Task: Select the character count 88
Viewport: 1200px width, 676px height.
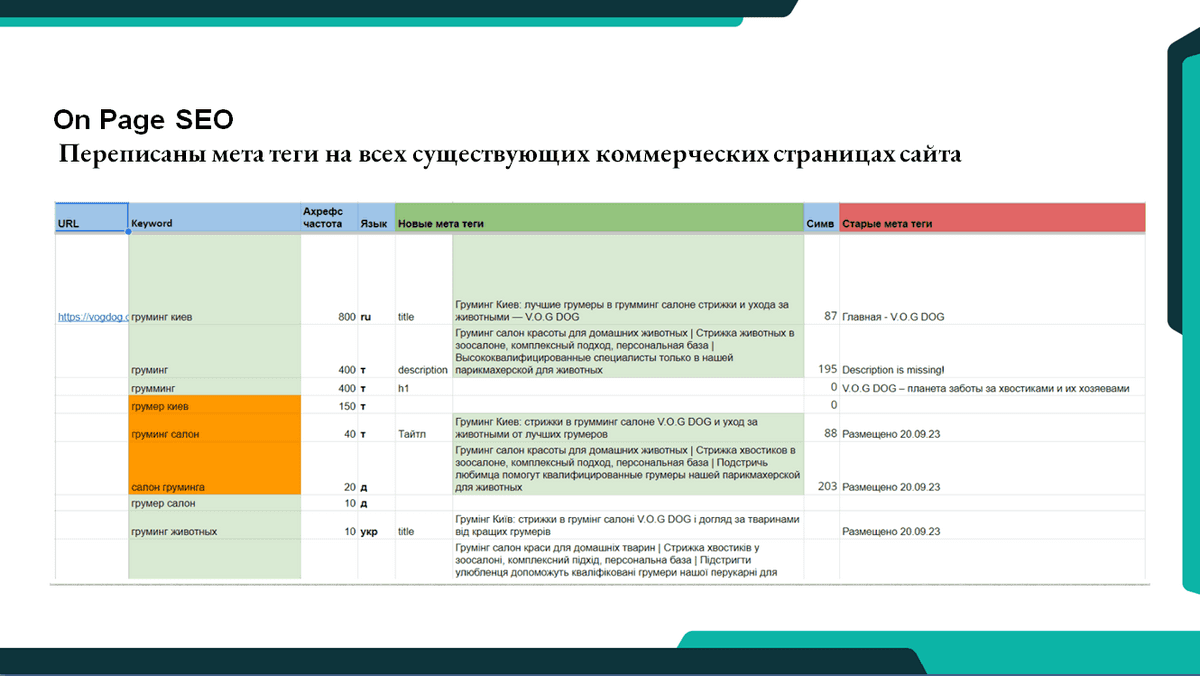Action: (830, 434)
